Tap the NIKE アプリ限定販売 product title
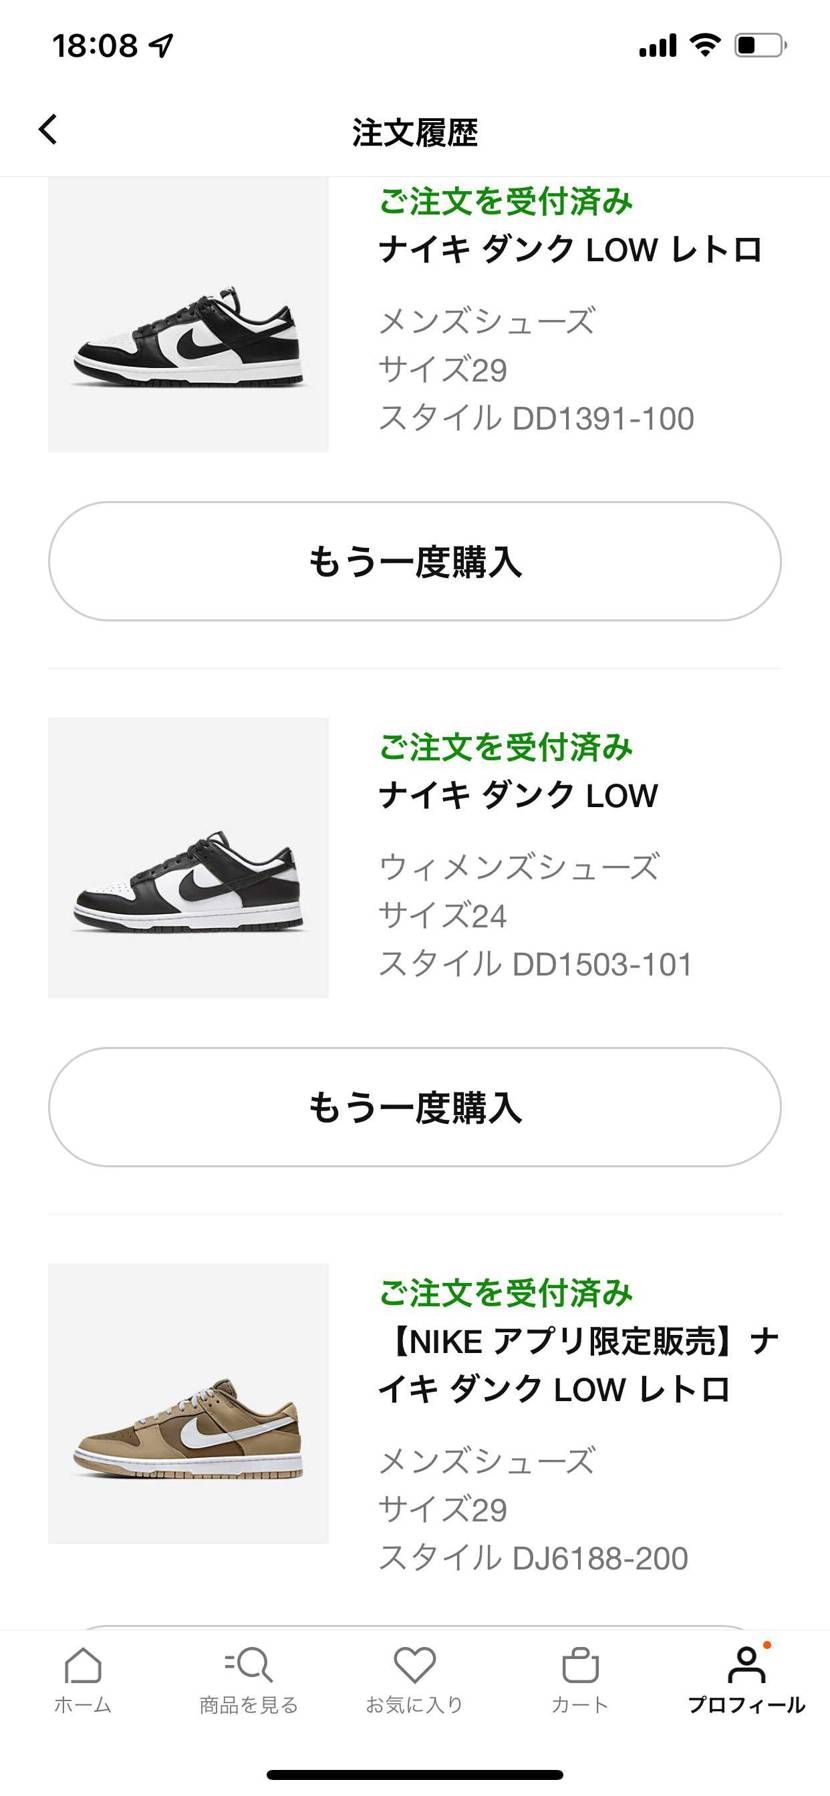Screen dimensions: 830x1796 (578, 1365)
